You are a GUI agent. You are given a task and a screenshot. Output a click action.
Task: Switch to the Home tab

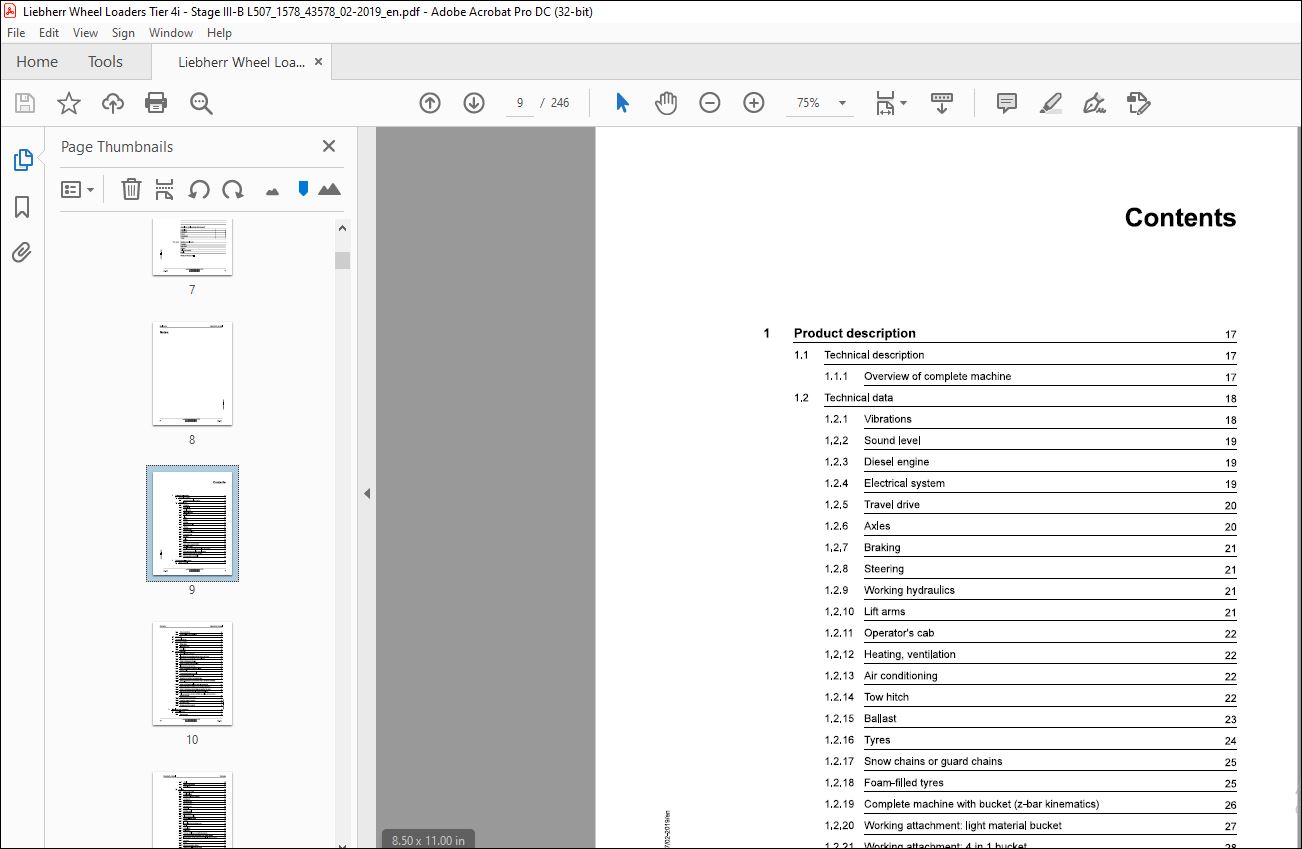tap(37, 62)
